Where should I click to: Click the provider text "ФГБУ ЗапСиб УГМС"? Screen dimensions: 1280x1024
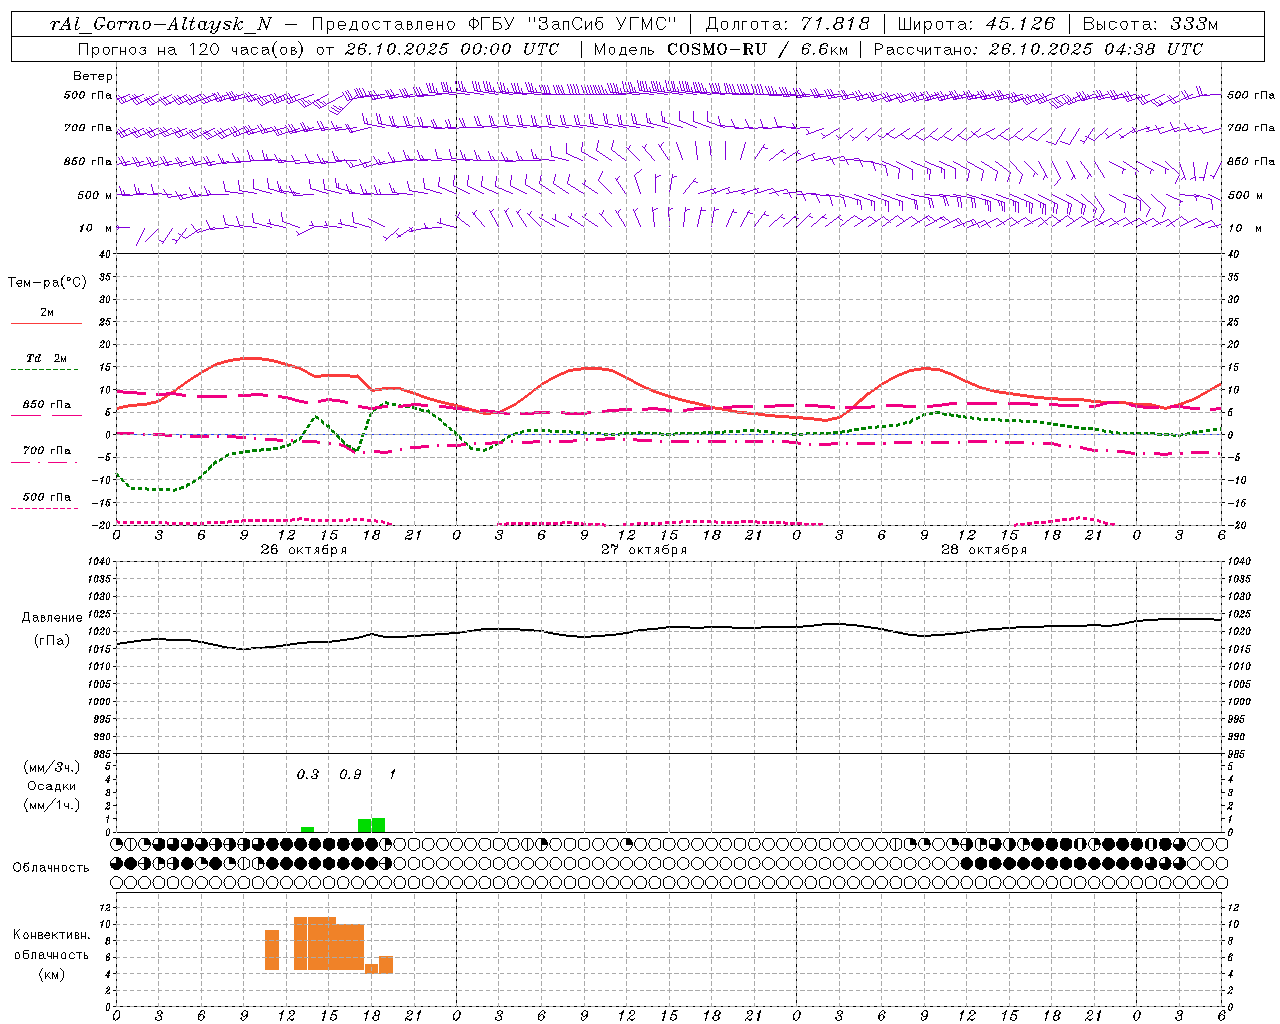574,24
